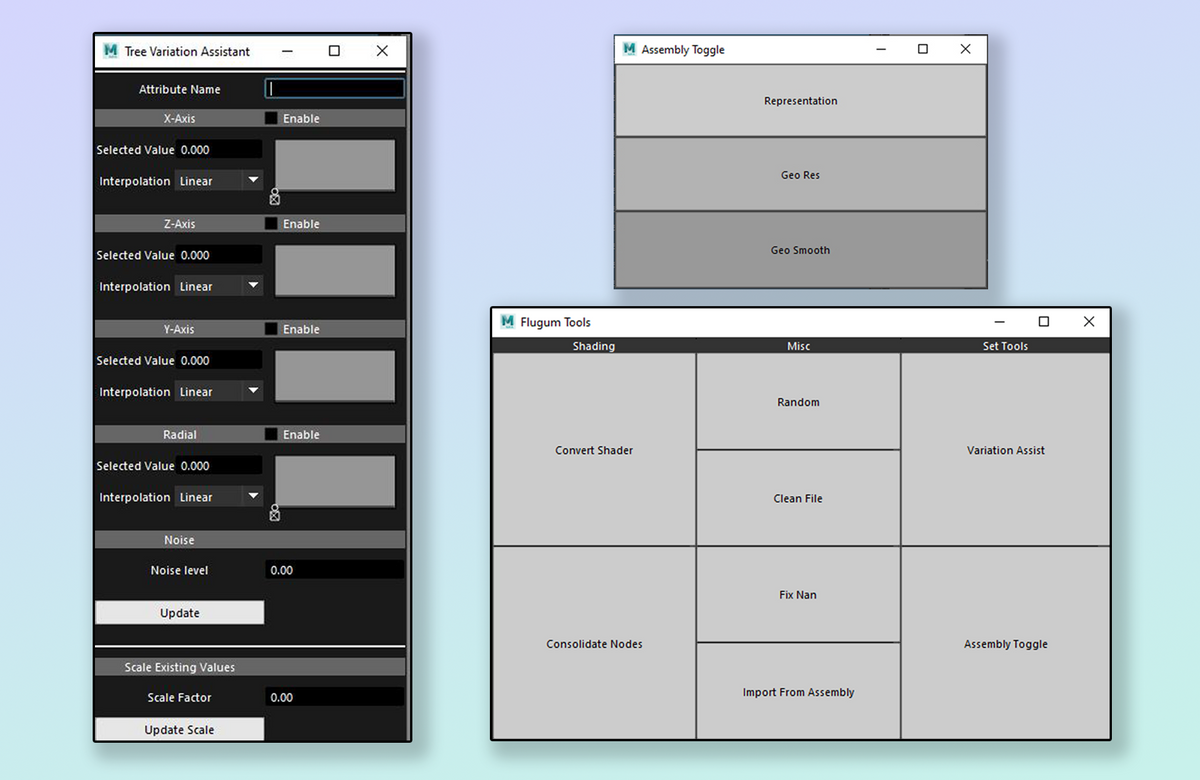The image size is (1200, 780).
Task: Click the delete-point icon under the X-Axis ramp
Action: coord(274,198)
